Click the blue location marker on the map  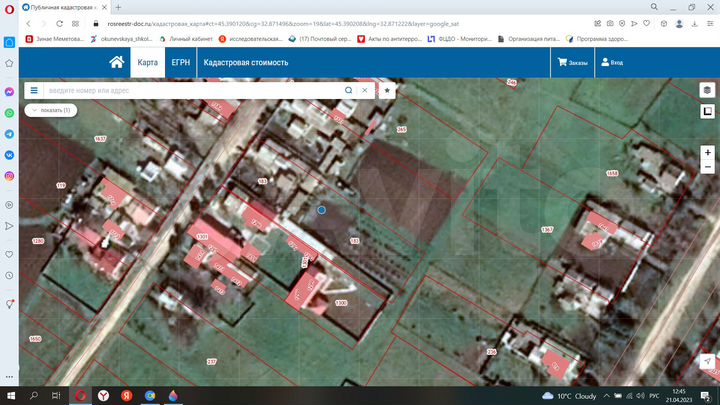(x=321, y=210)
